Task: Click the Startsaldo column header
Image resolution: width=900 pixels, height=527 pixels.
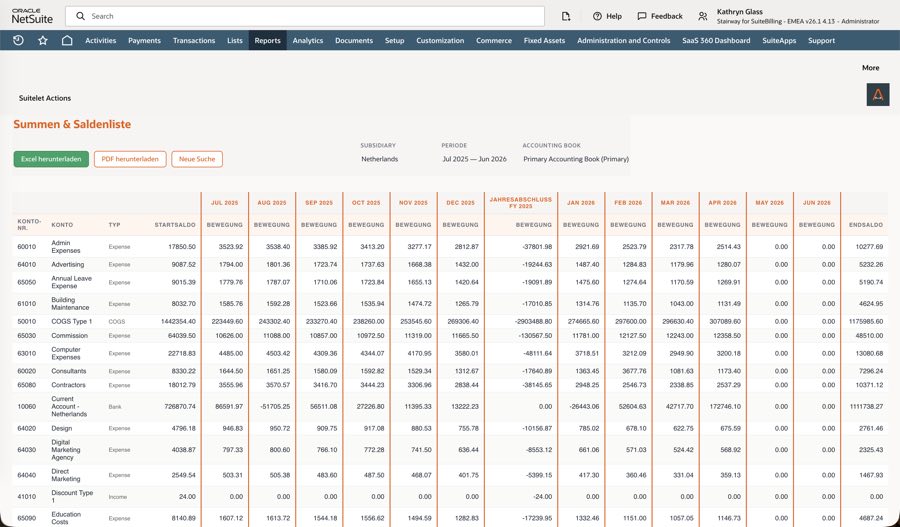Action: pos(175,225)
